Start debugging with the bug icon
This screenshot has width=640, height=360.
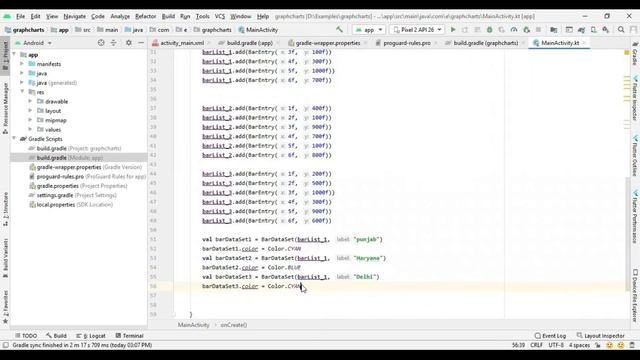[x=489, y=30]
